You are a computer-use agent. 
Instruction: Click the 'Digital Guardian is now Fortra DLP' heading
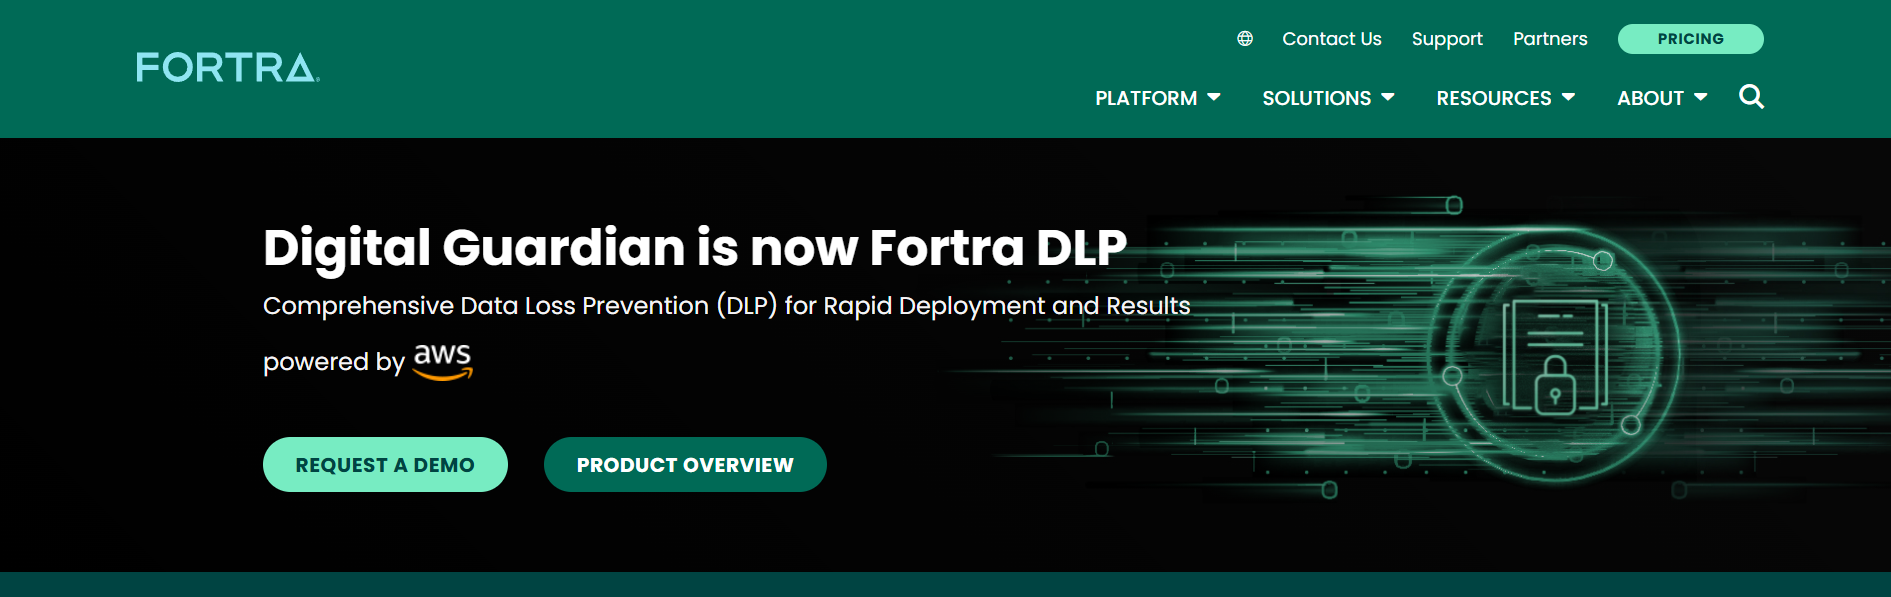(695, 247)
